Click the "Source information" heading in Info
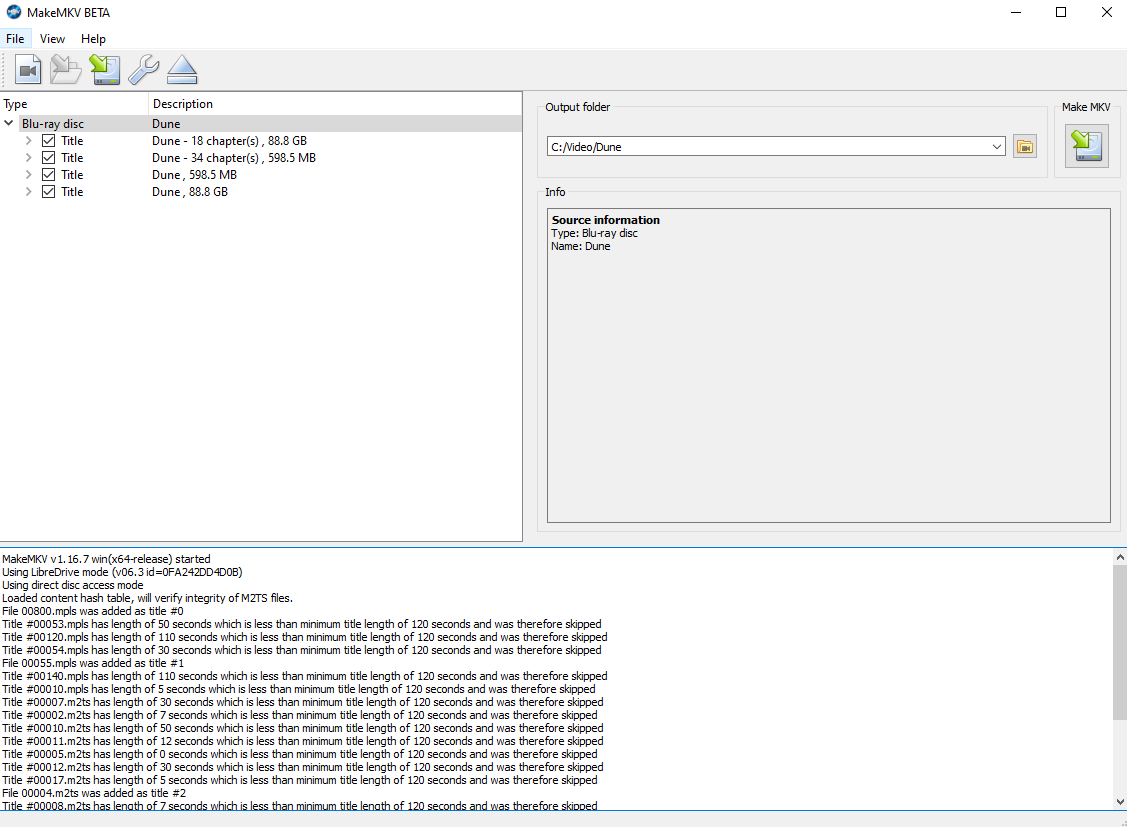The height and width of the screenshot is (827, 1127). pos(605,220)
